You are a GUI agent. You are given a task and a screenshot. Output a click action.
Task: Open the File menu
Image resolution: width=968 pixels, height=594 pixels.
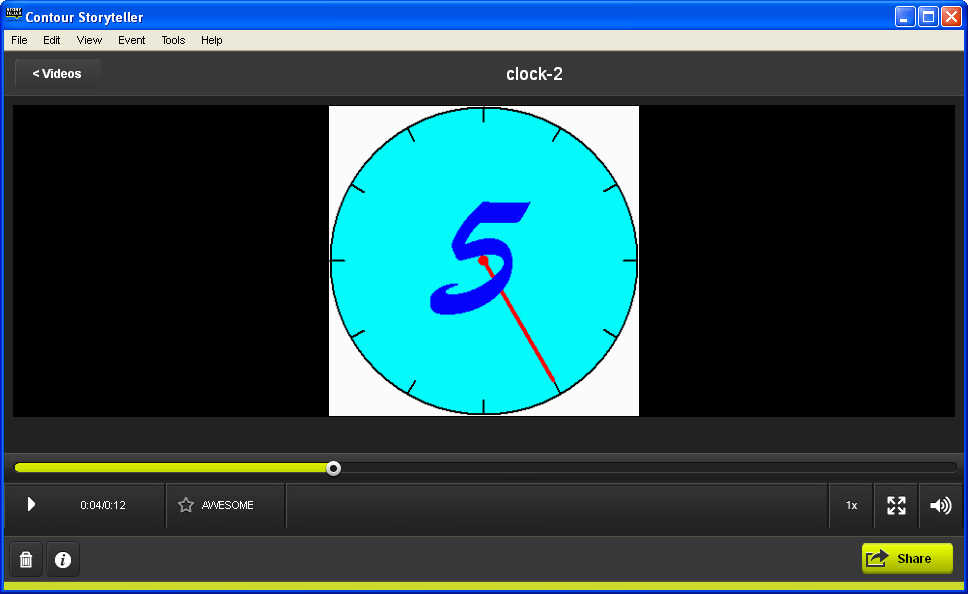[19, 40]
